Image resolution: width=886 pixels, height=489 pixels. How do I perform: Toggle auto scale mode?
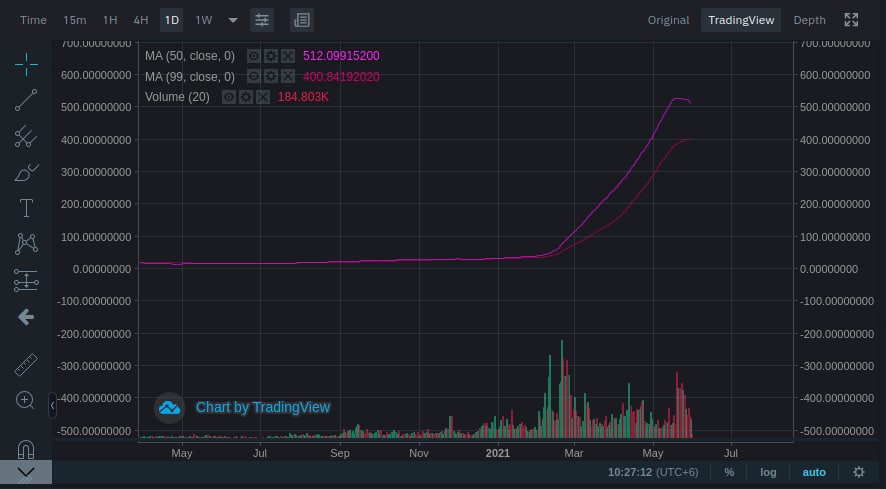pyautogui.click(x=814, y=472)
